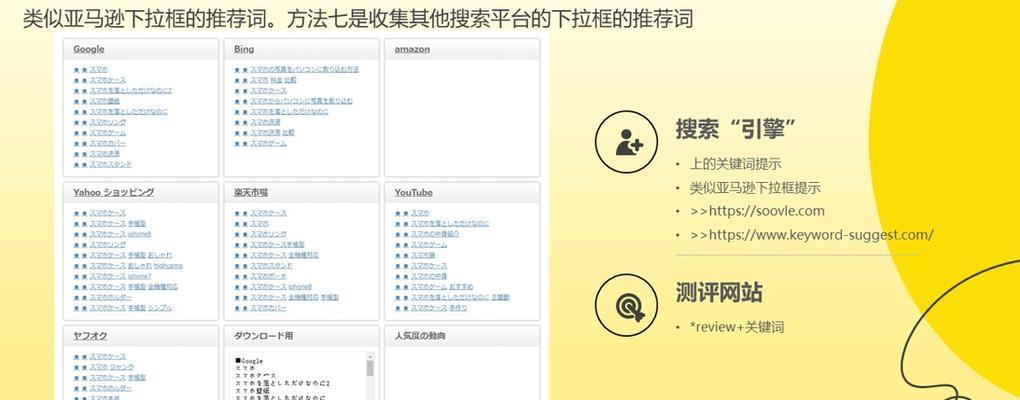The width and height of the screenshot is (1020, 400).
Task: Click the slide title about 下拉框的推荐词
Action: pos(358,18)
